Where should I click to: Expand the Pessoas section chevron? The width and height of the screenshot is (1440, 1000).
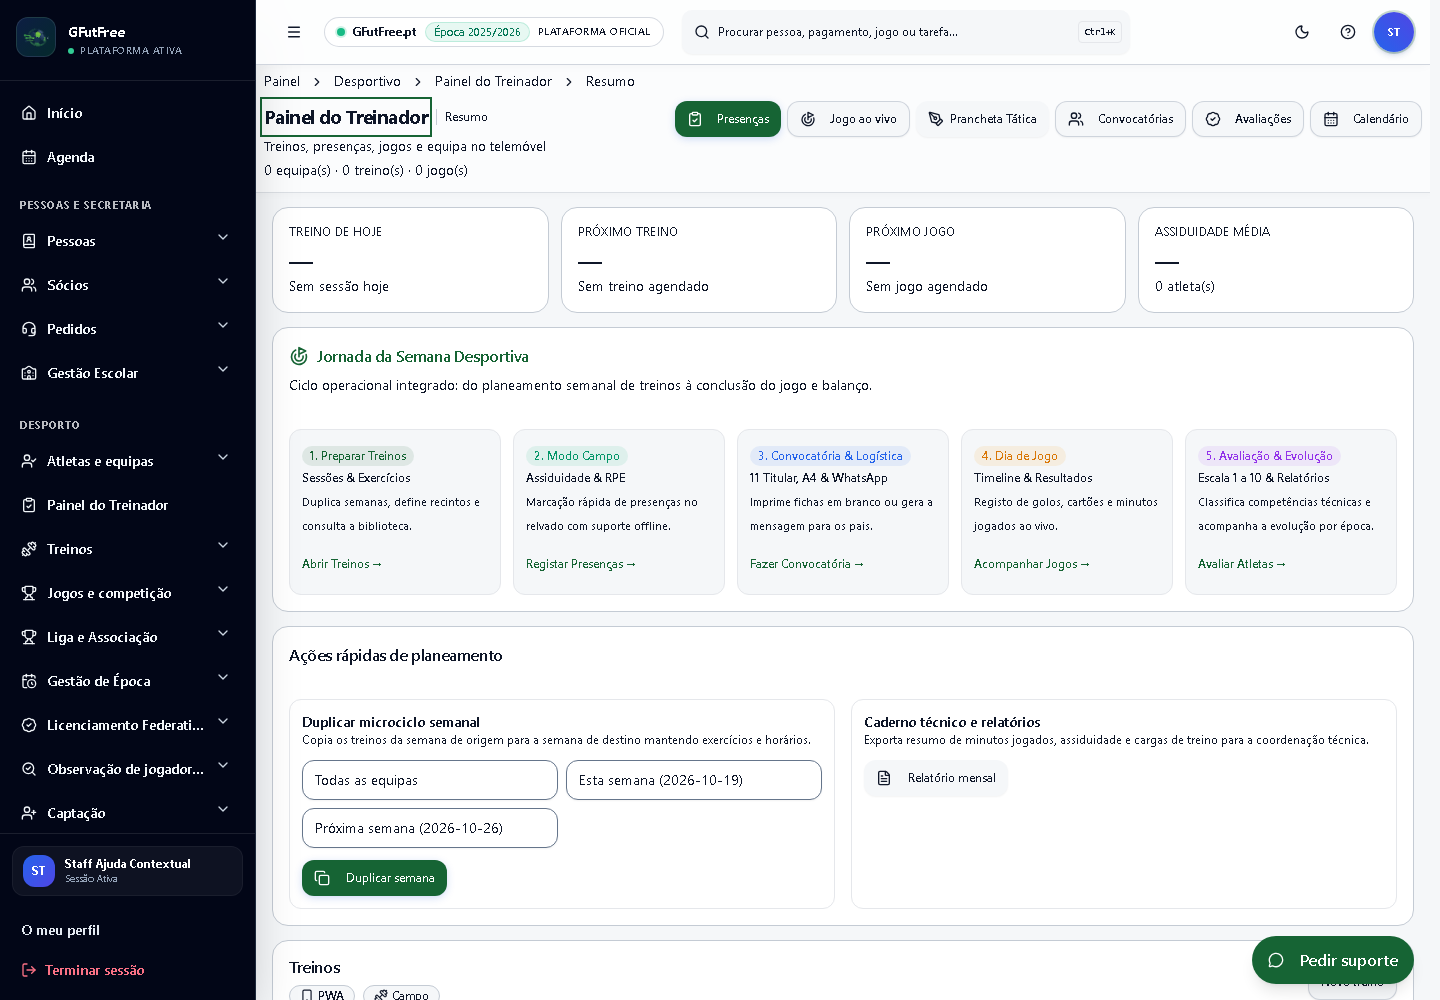pyautogui.click(x=223, y=238)
